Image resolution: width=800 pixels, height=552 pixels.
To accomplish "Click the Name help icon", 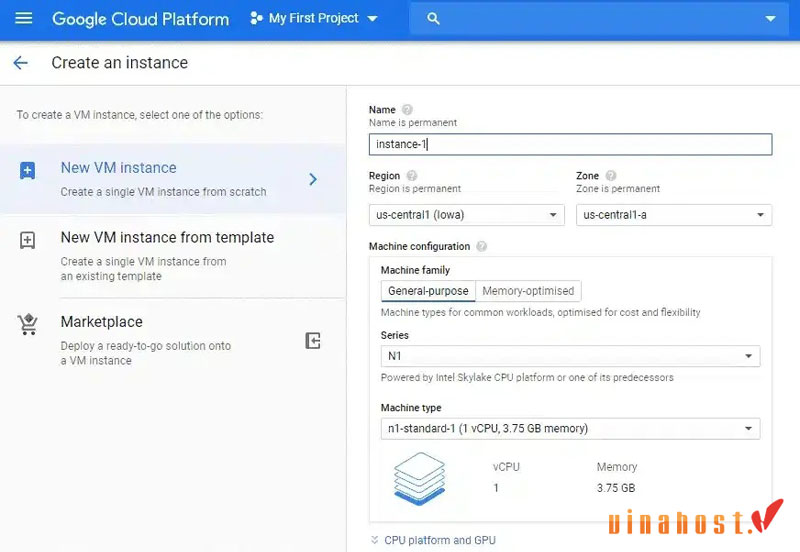I will (x=407, y=110).
